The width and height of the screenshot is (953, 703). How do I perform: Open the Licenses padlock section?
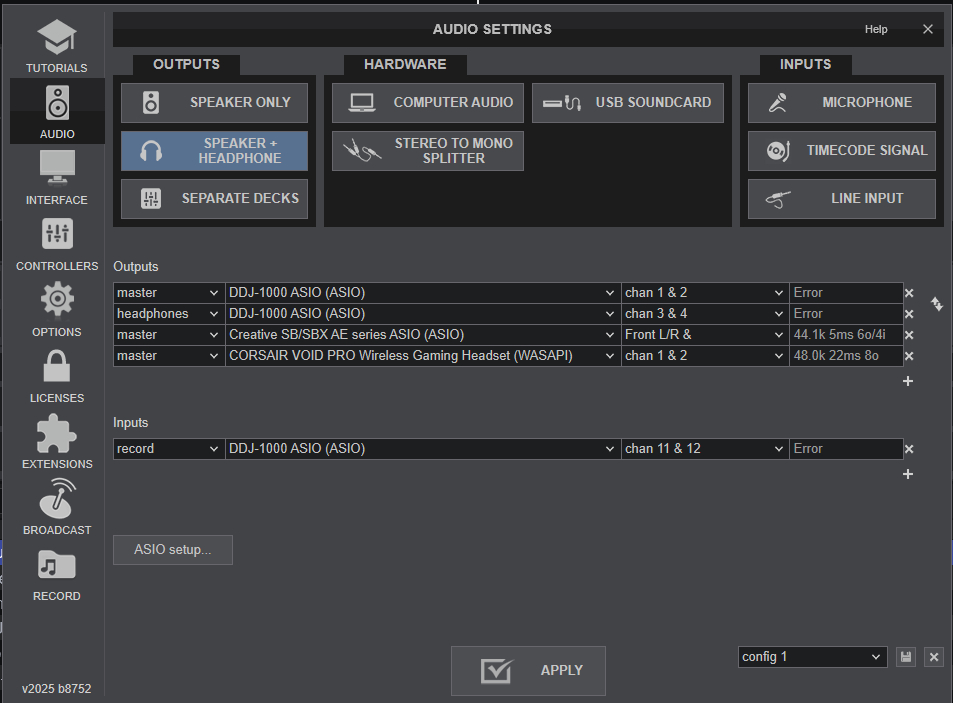(57, 376)
